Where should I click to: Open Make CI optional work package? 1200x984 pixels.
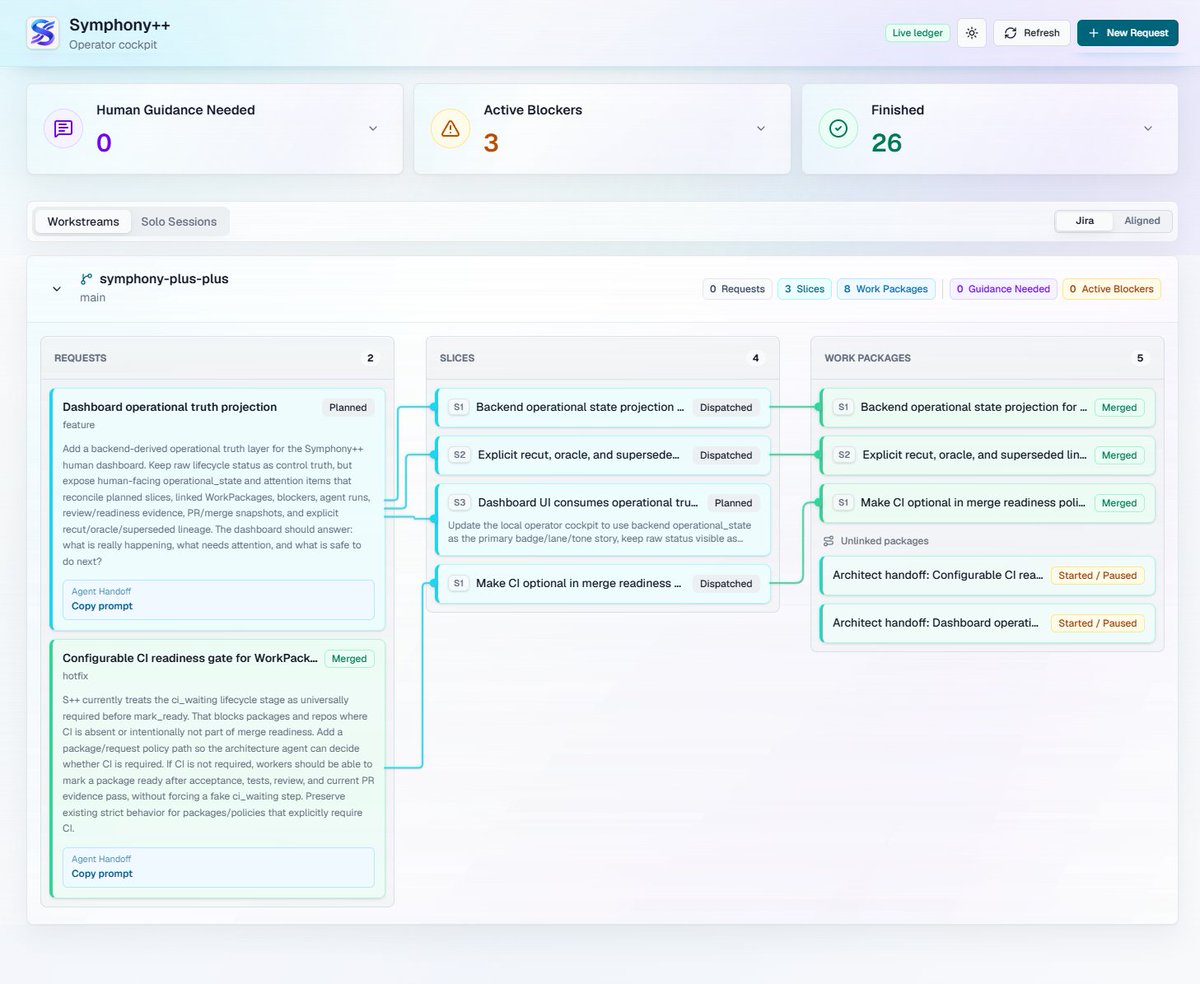click(987, 503)
